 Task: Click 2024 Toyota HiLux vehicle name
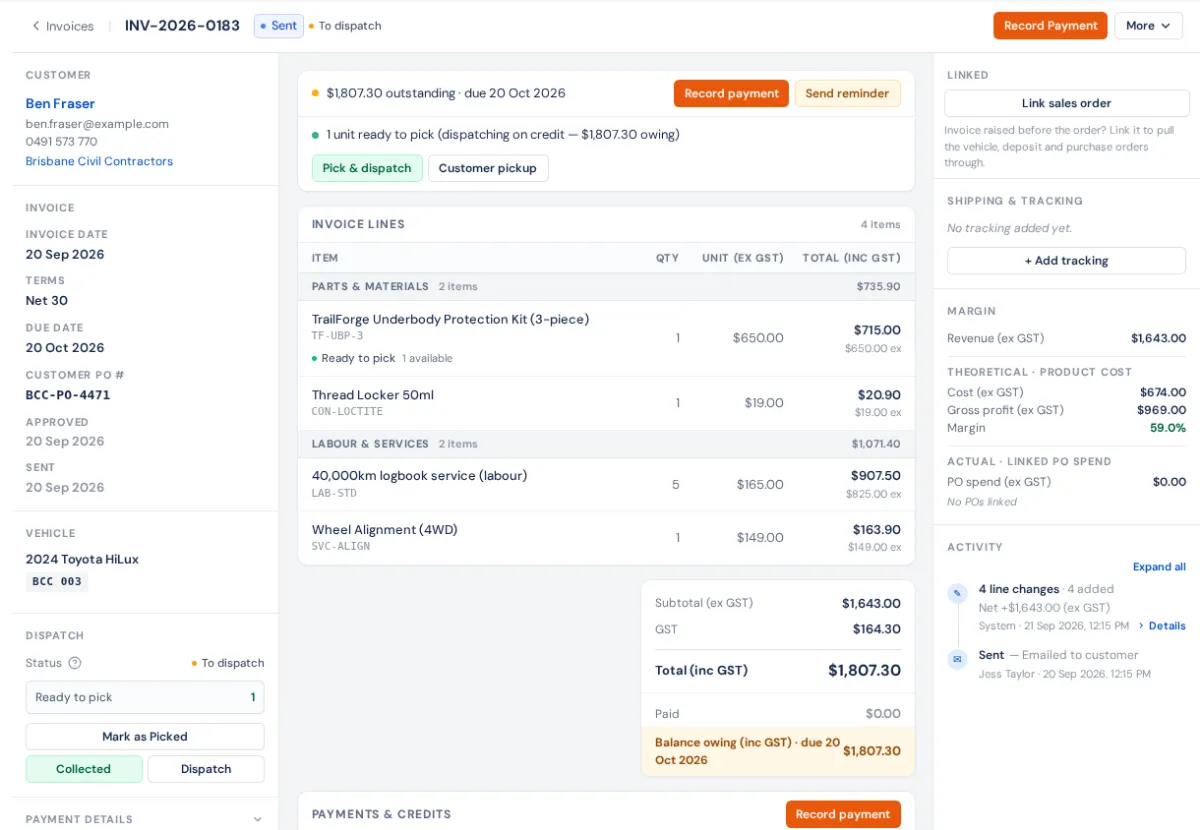coord(82,559)
